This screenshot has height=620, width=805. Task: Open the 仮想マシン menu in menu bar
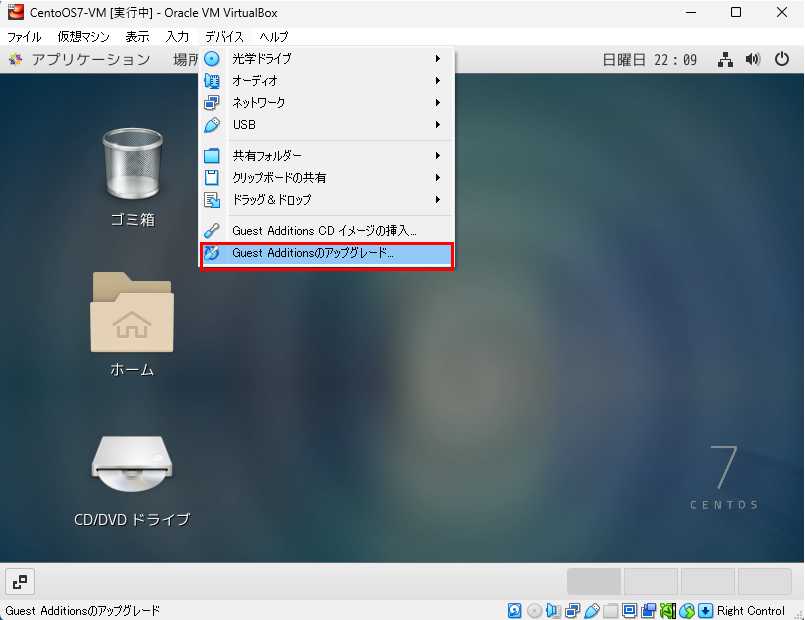pos(83,36)
